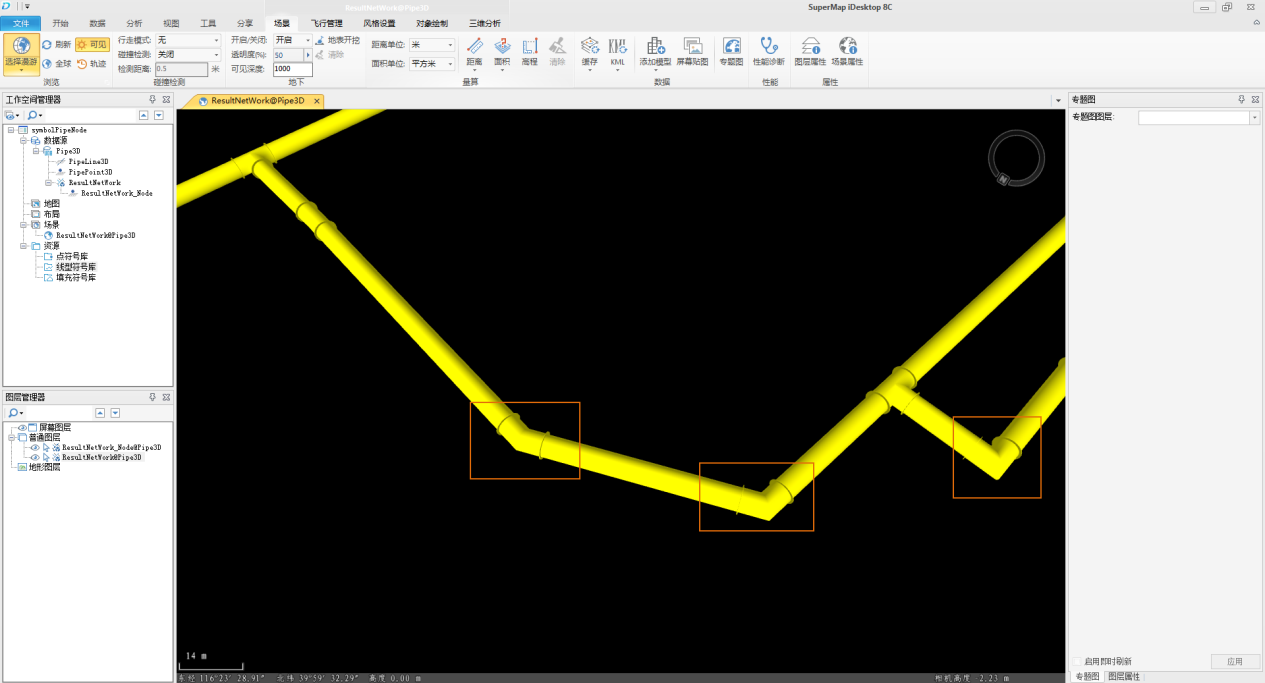Toggle visibility of ResultNetWork_Node@Pipe3D layer
The height and width of the screenshot is (683, 1265).
pyautogui.click(x=34, y=447)
